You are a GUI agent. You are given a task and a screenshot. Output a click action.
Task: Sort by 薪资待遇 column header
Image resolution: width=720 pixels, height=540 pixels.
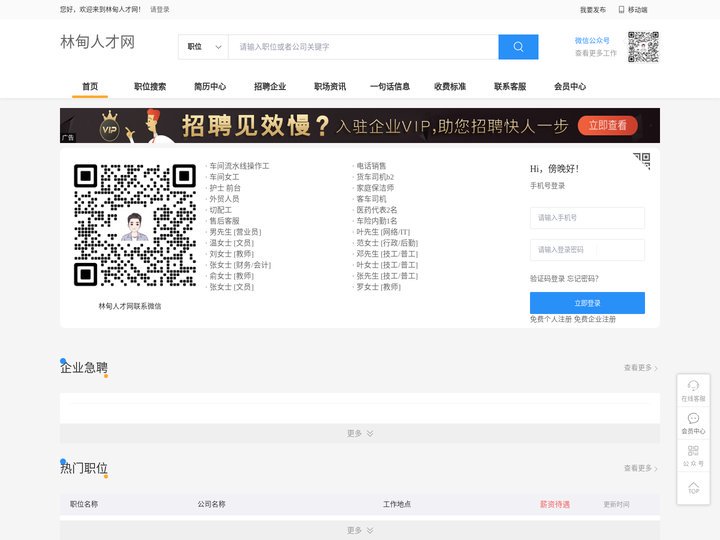pyautogui.click(x=555, y=504)
